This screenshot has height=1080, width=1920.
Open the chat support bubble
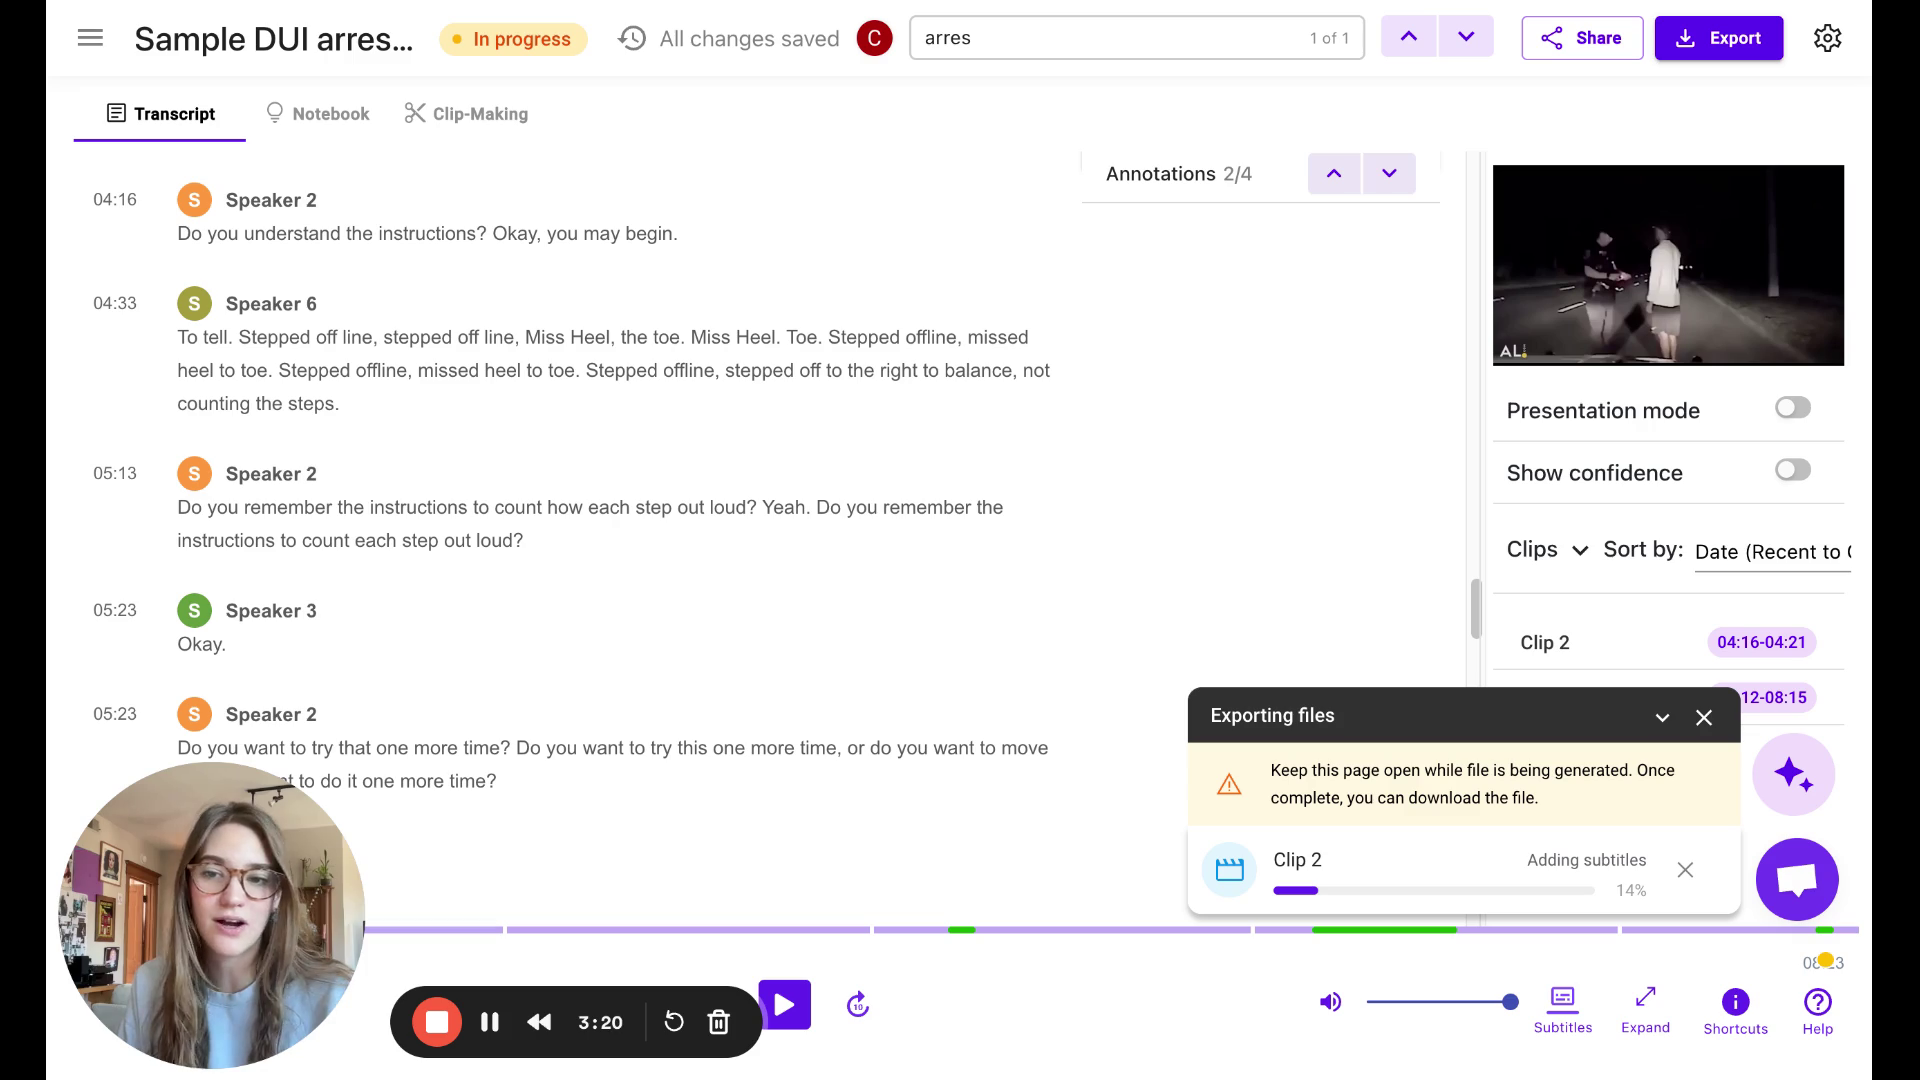point(1797,879)
